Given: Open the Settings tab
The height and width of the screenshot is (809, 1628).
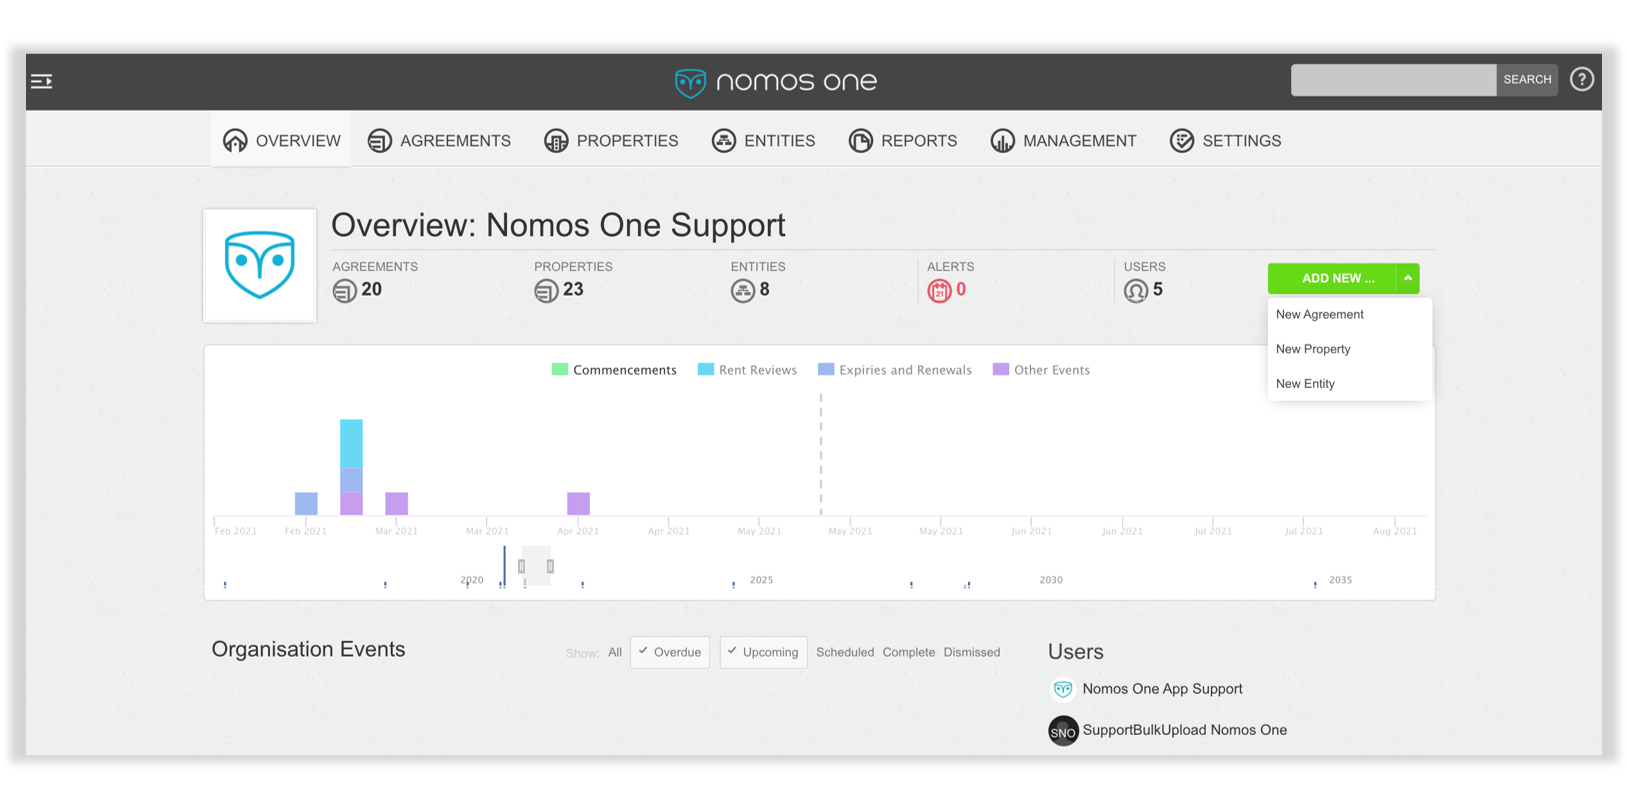Looking at the screenshot, I should (x=1225, y=141).
